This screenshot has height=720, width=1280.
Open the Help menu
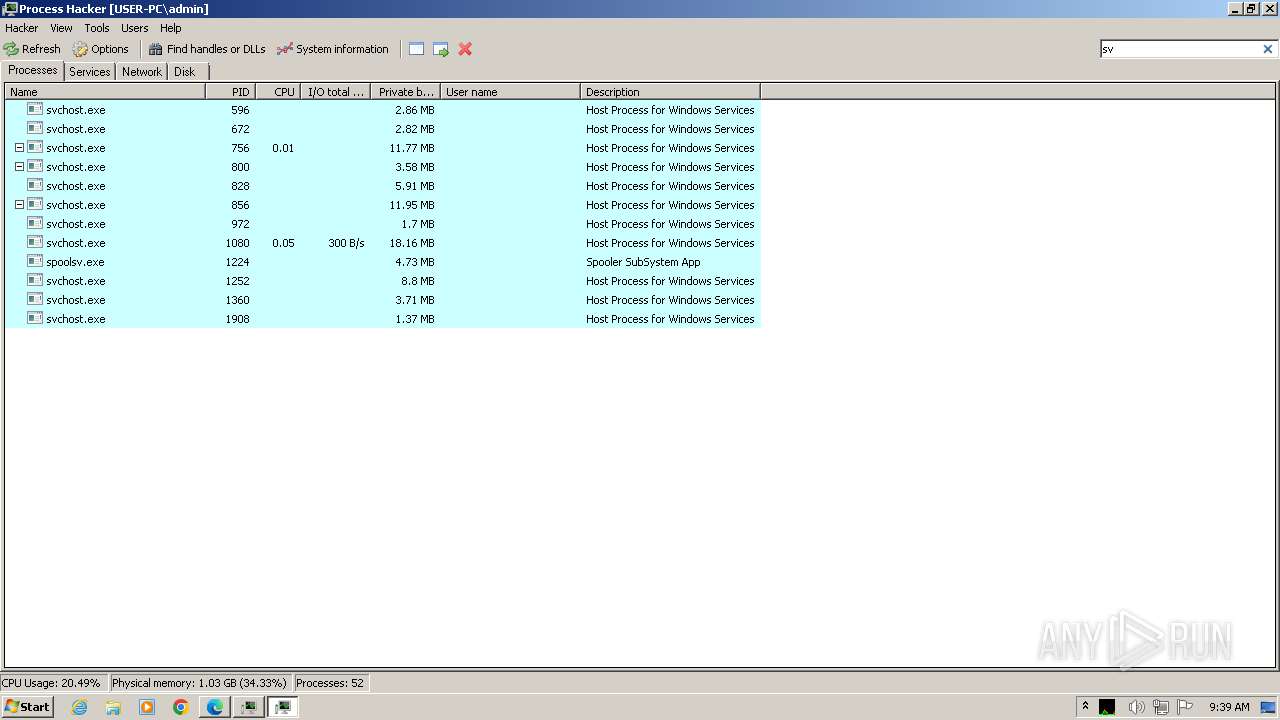(171, 28)
